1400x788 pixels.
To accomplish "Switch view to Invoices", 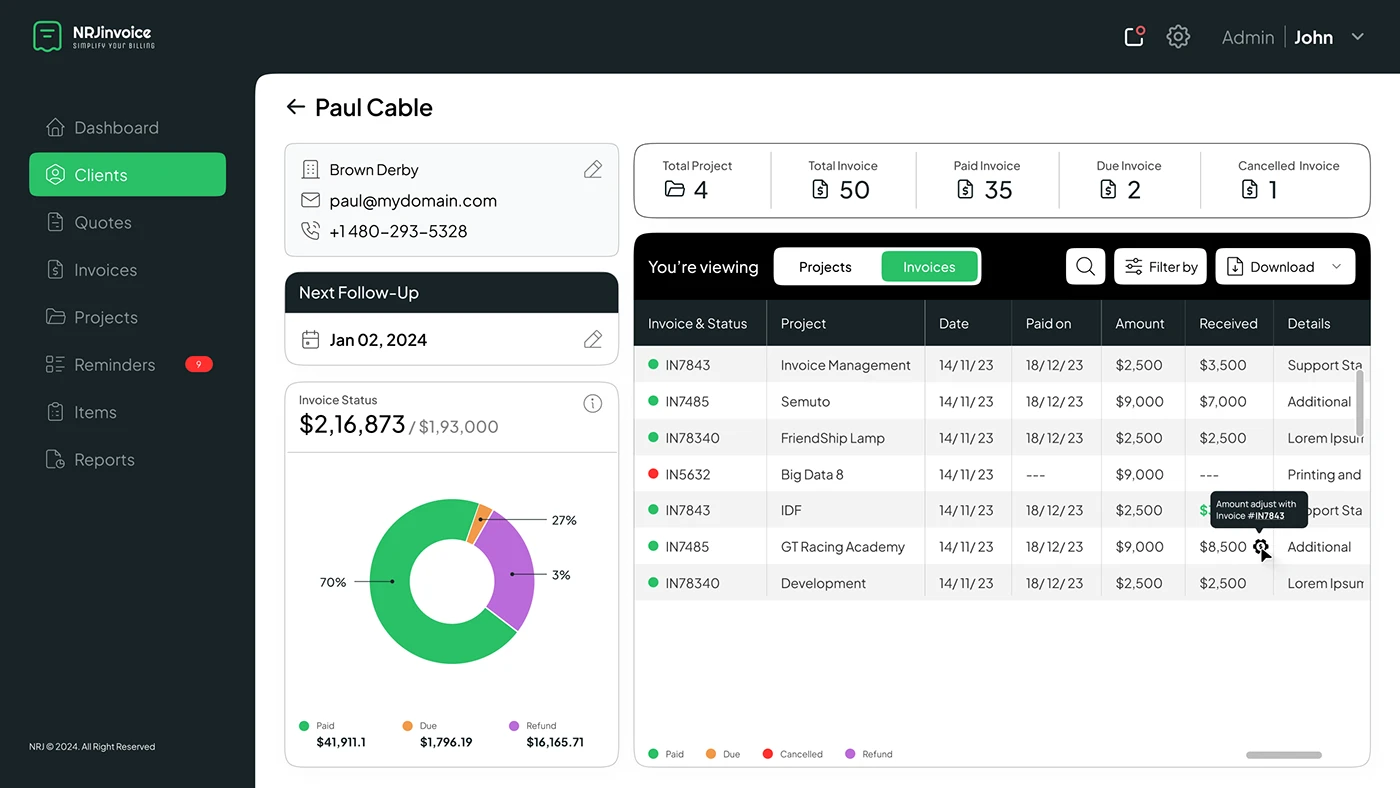I will tap(929, 267).
